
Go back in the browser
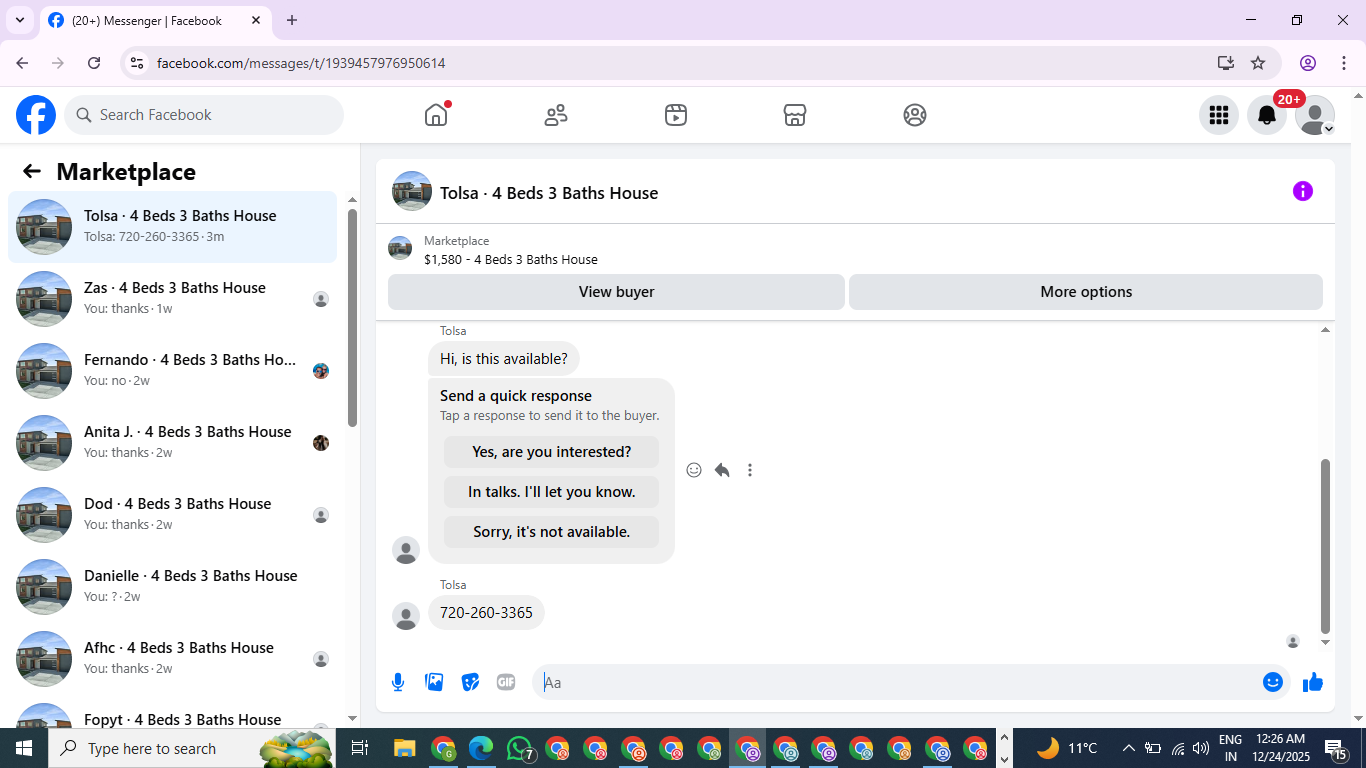tap(22, 63)
